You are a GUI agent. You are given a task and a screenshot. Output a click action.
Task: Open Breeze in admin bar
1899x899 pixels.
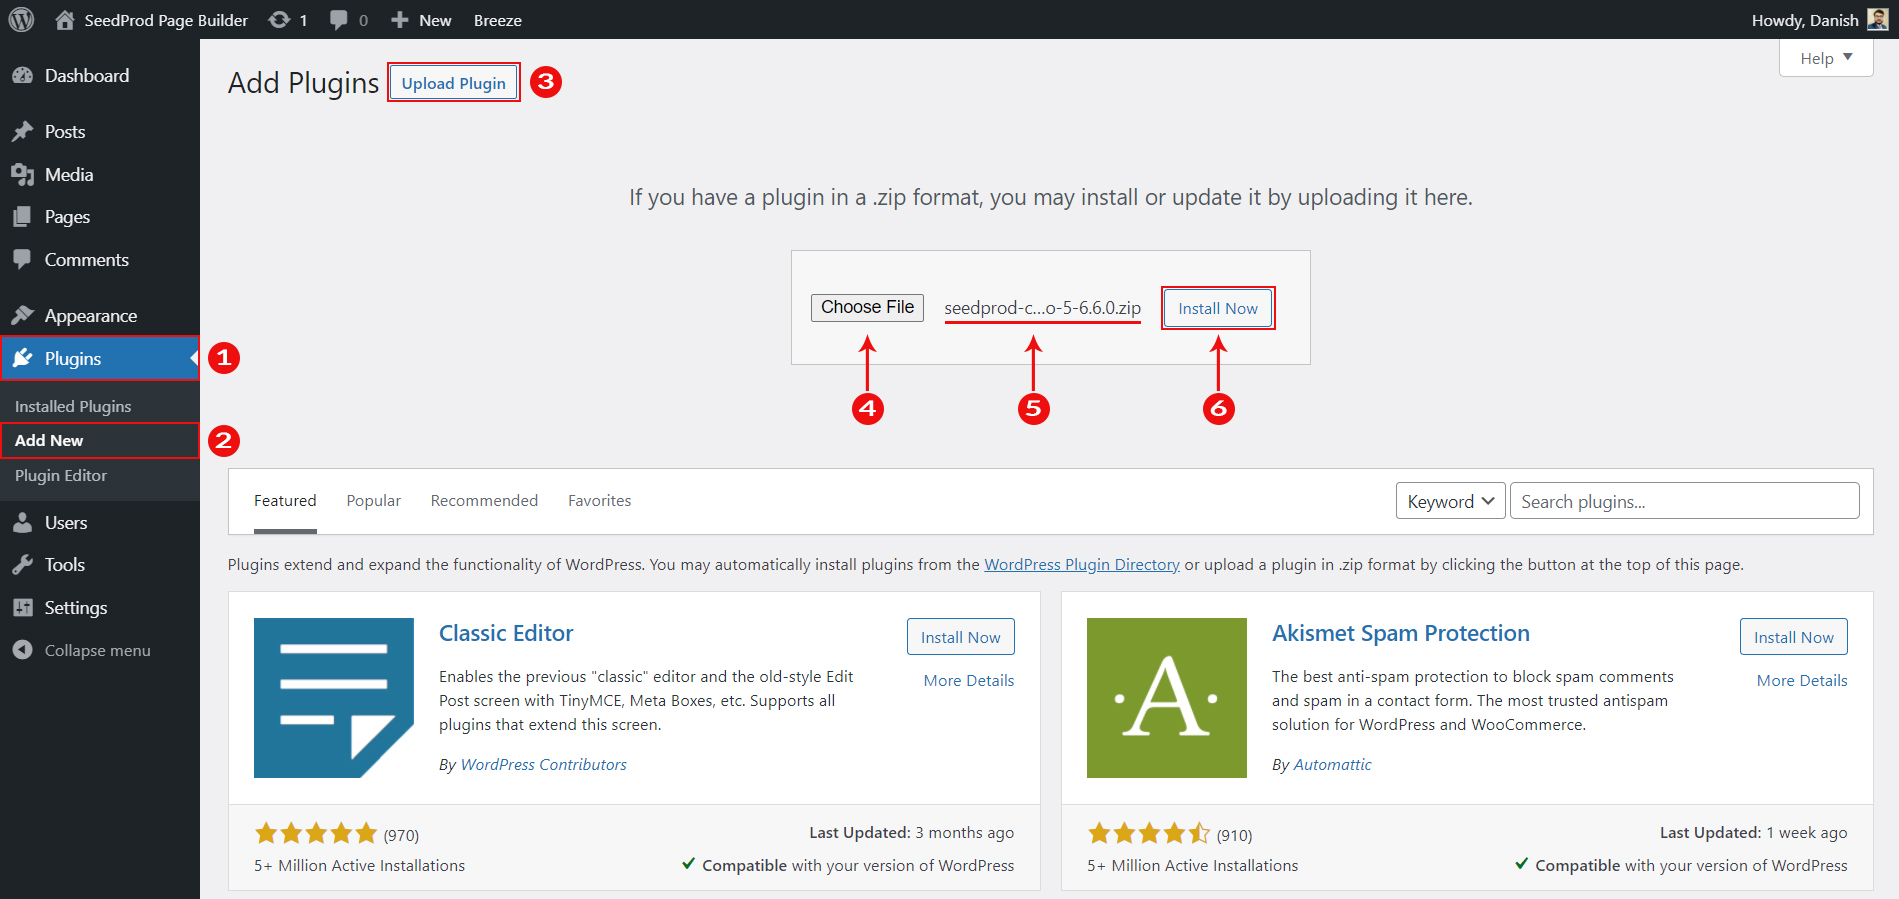(498, 20)
